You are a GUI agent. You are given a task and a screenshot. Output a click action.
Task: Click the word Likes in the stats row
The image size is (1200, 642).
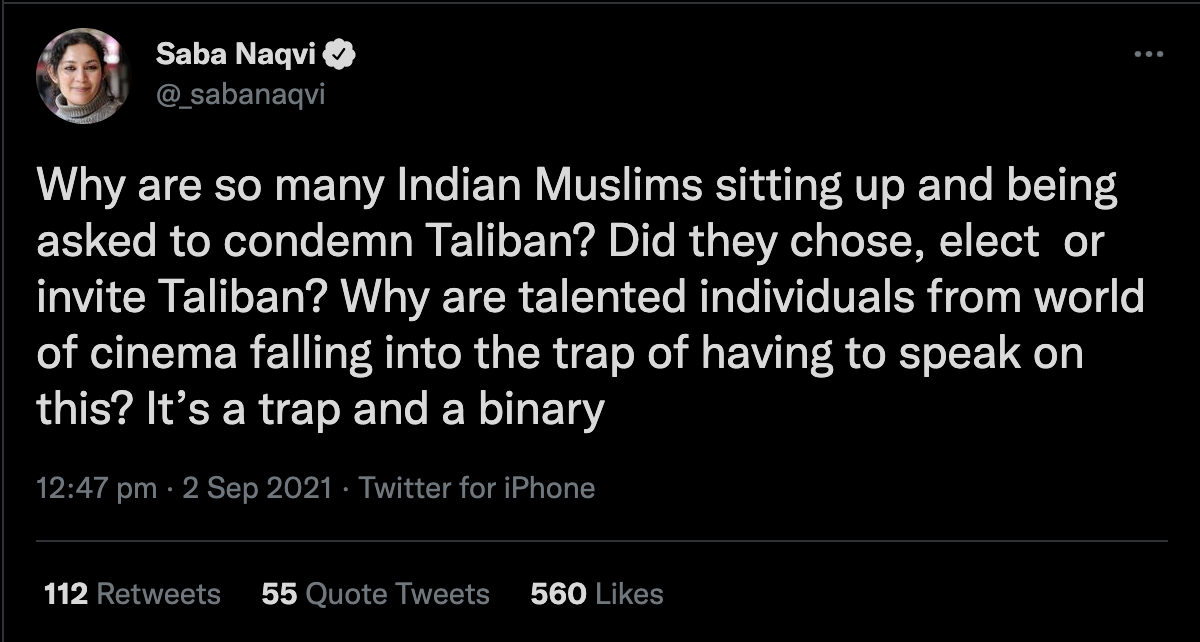[629, 594]
